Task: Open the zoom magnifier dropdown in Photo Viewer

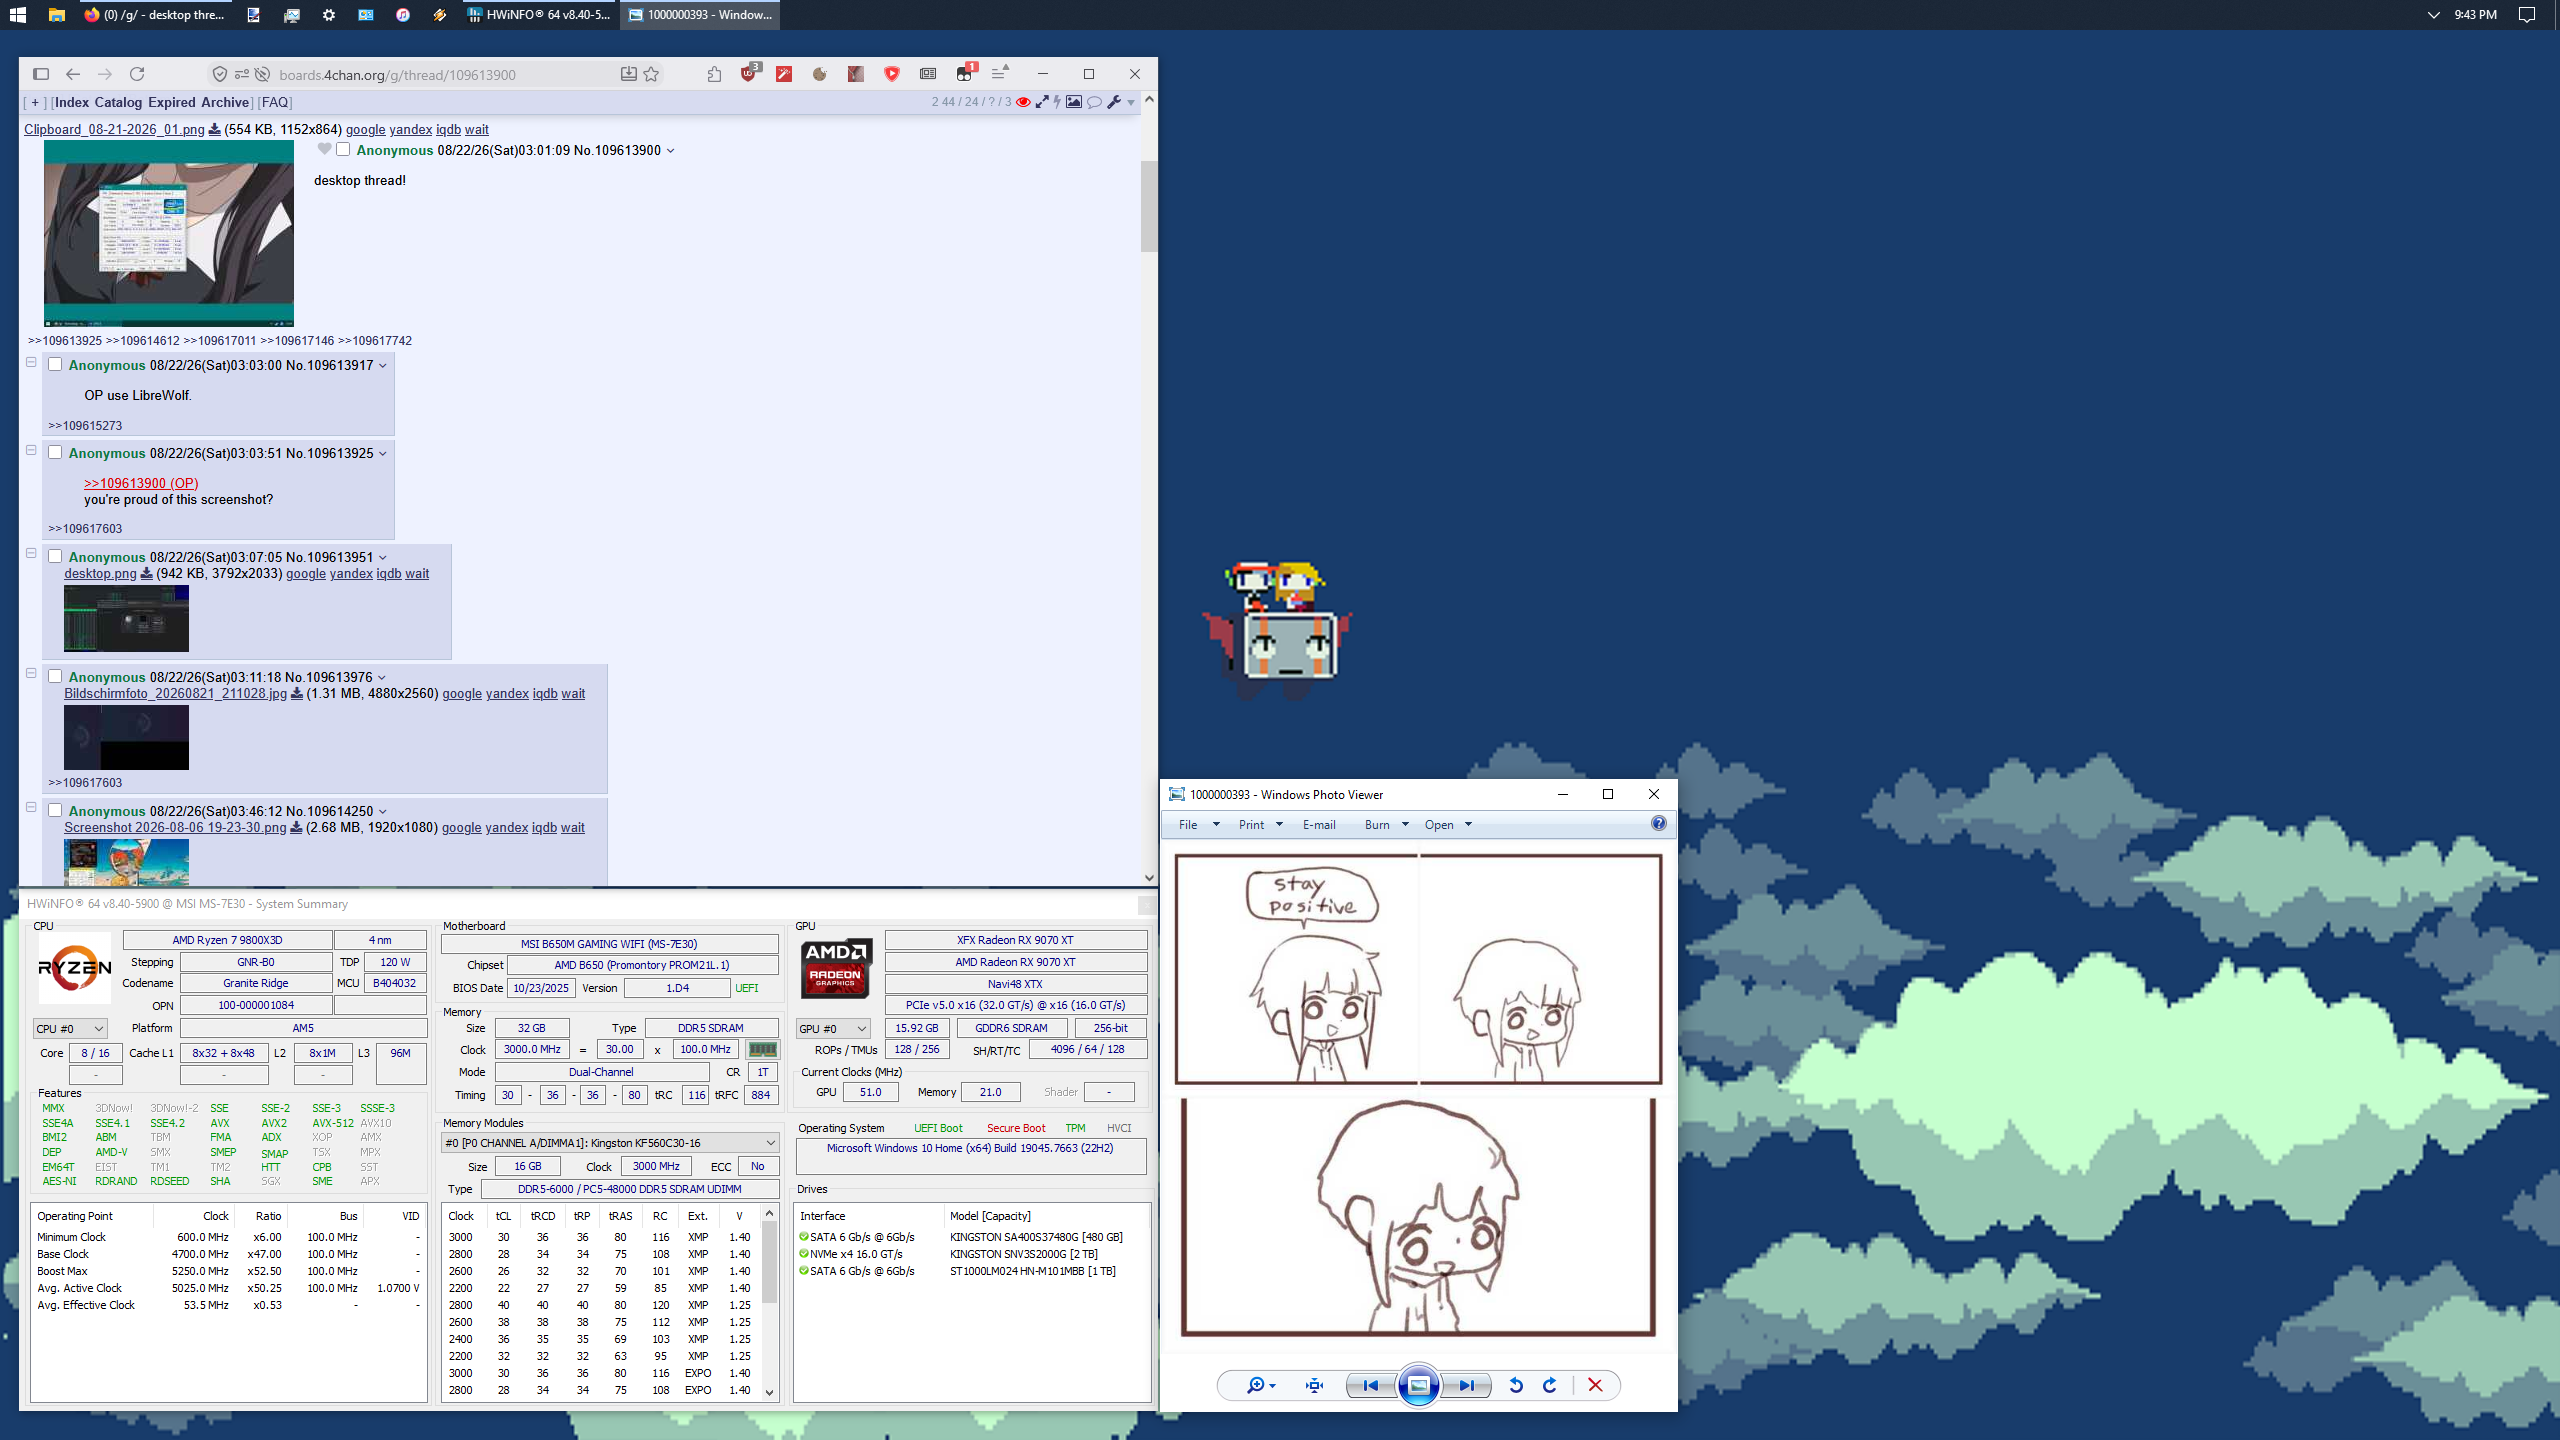Action: point(1260,1385)
